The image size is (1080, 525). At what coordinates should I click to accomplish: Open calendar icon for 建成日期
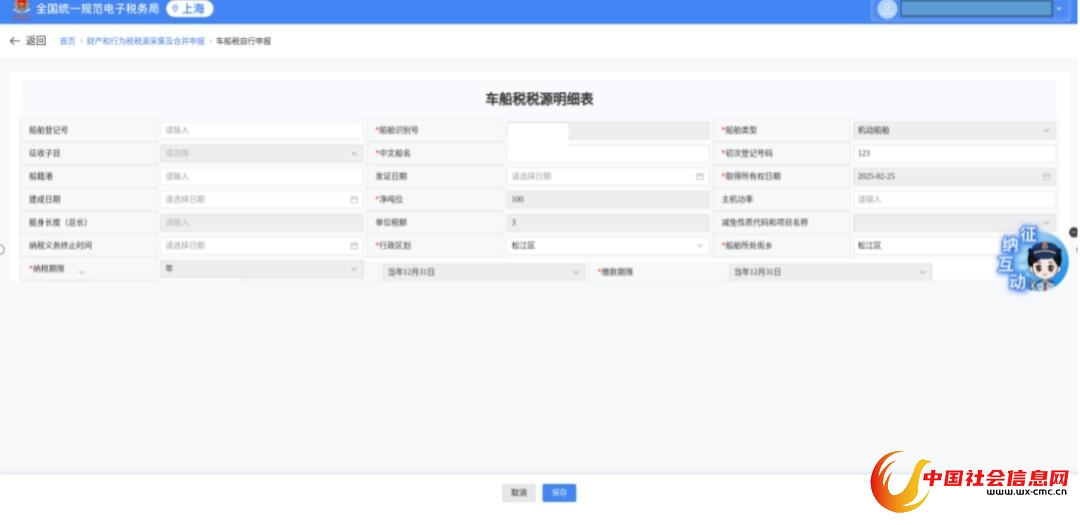tap(354, 199)
